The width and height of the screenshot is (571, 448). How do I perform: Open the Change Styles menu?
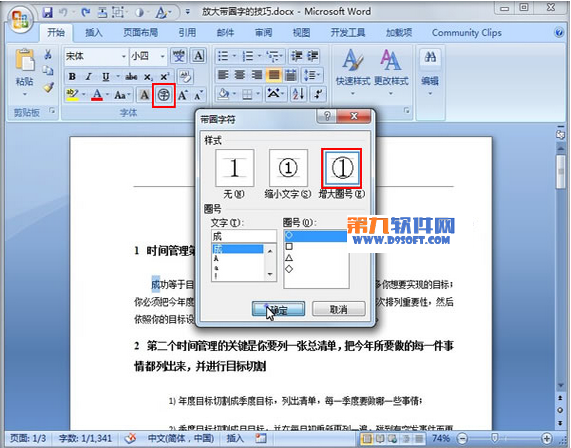(391, 71)
